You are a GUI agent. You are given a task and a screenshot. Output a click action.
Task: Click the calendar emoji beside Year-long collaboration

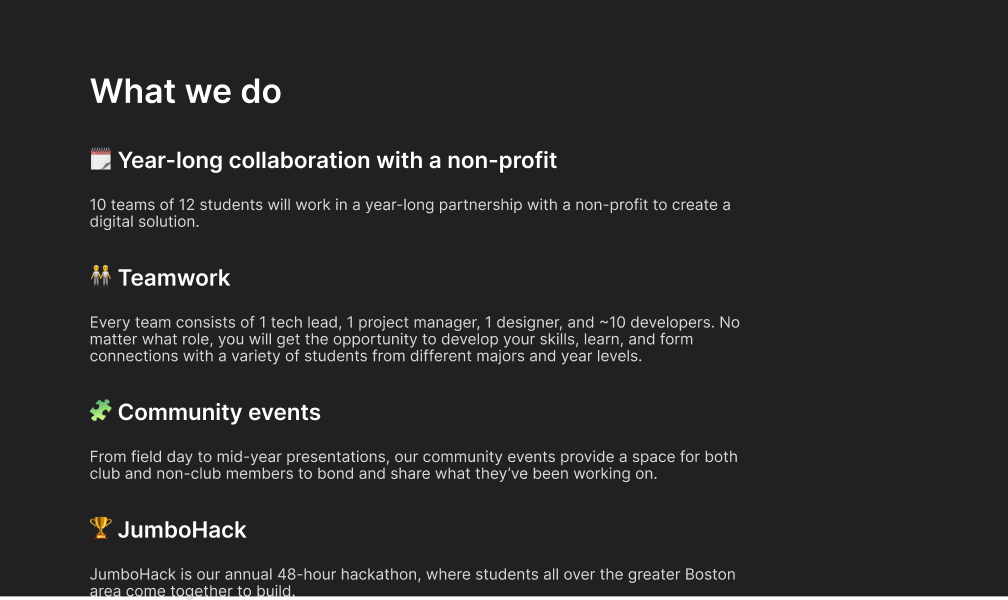(x=101, y=159)
